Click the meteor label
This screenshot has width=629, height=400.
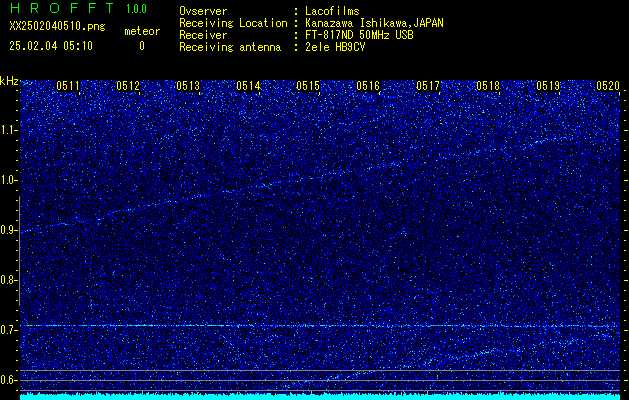[142, 31]
